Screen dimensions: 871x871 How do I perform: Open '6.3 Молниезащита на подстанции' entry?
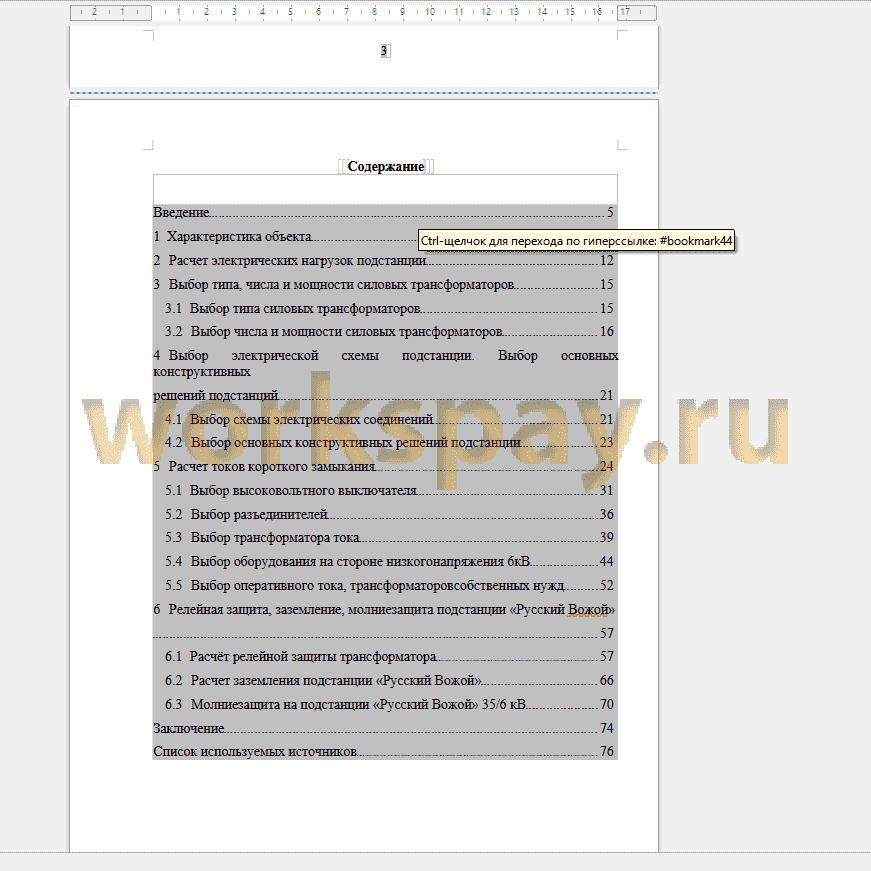click(x=389, y=704)
